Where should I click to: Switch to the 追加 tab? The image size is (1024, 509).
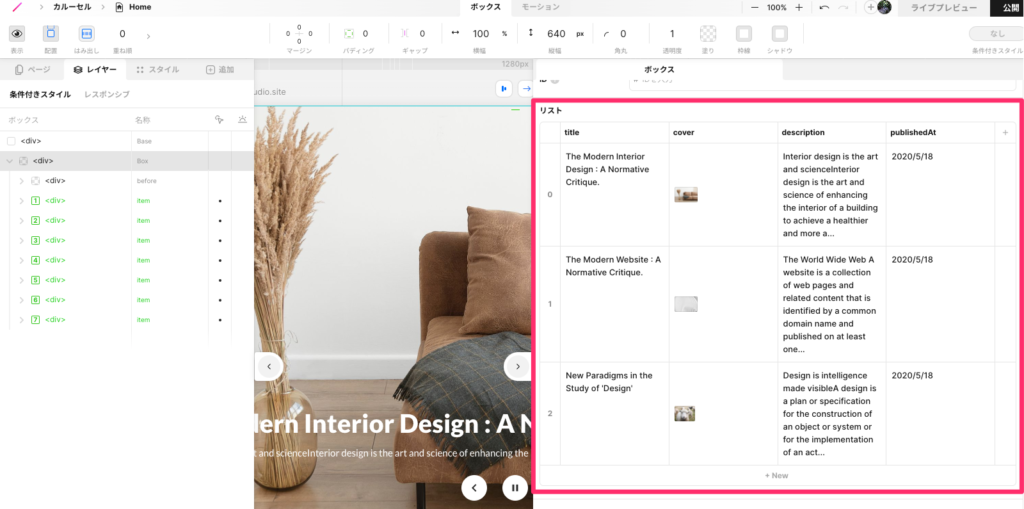click(220, 69)
